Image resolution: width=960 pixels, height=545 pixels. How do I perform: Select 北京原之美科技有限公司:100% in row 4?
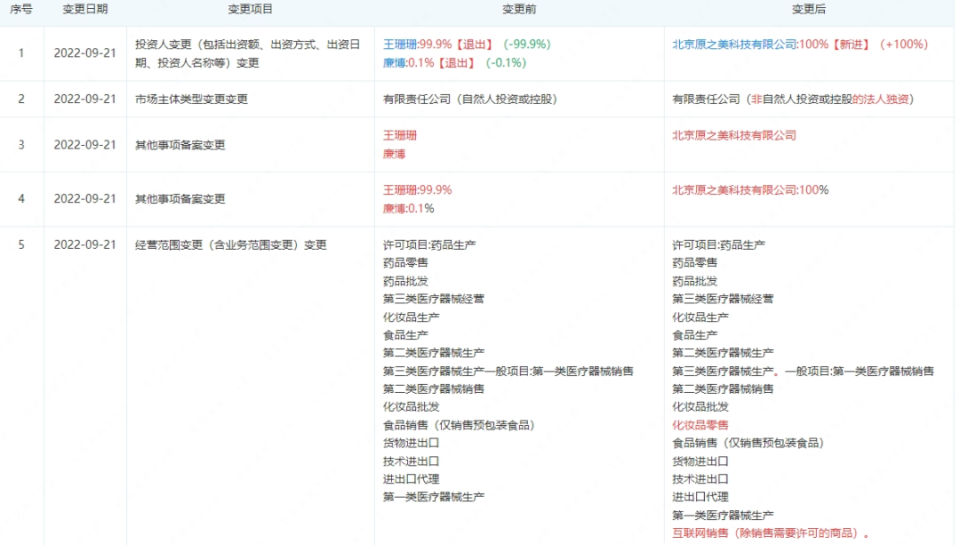point(750,190)
